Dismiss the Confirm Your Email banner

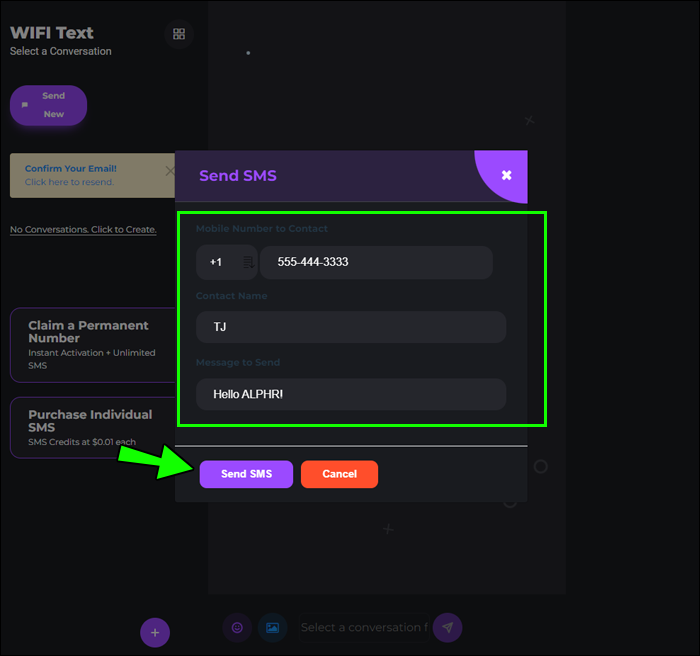(x=169, y=171)
